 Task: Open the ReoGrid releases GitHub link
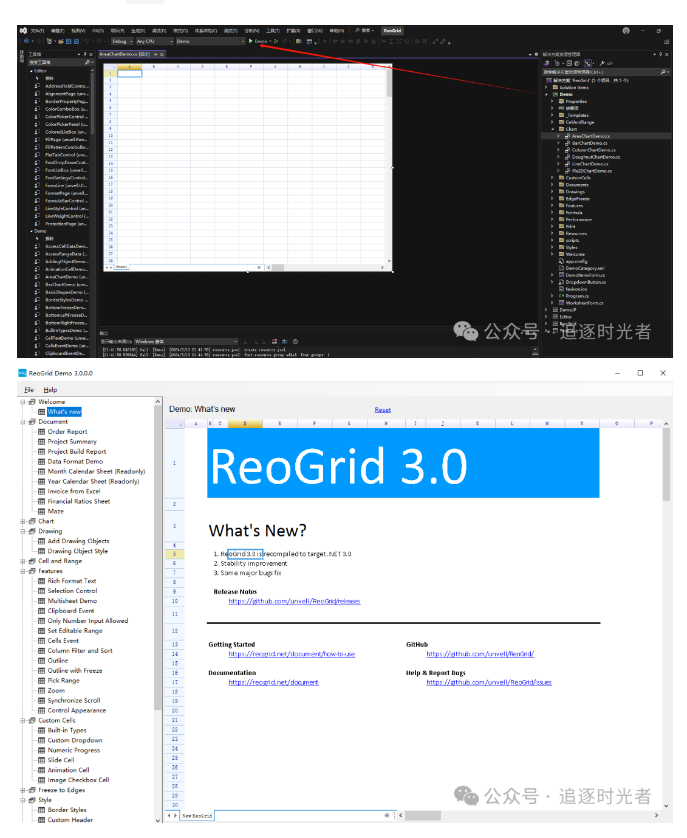(295, 602)
